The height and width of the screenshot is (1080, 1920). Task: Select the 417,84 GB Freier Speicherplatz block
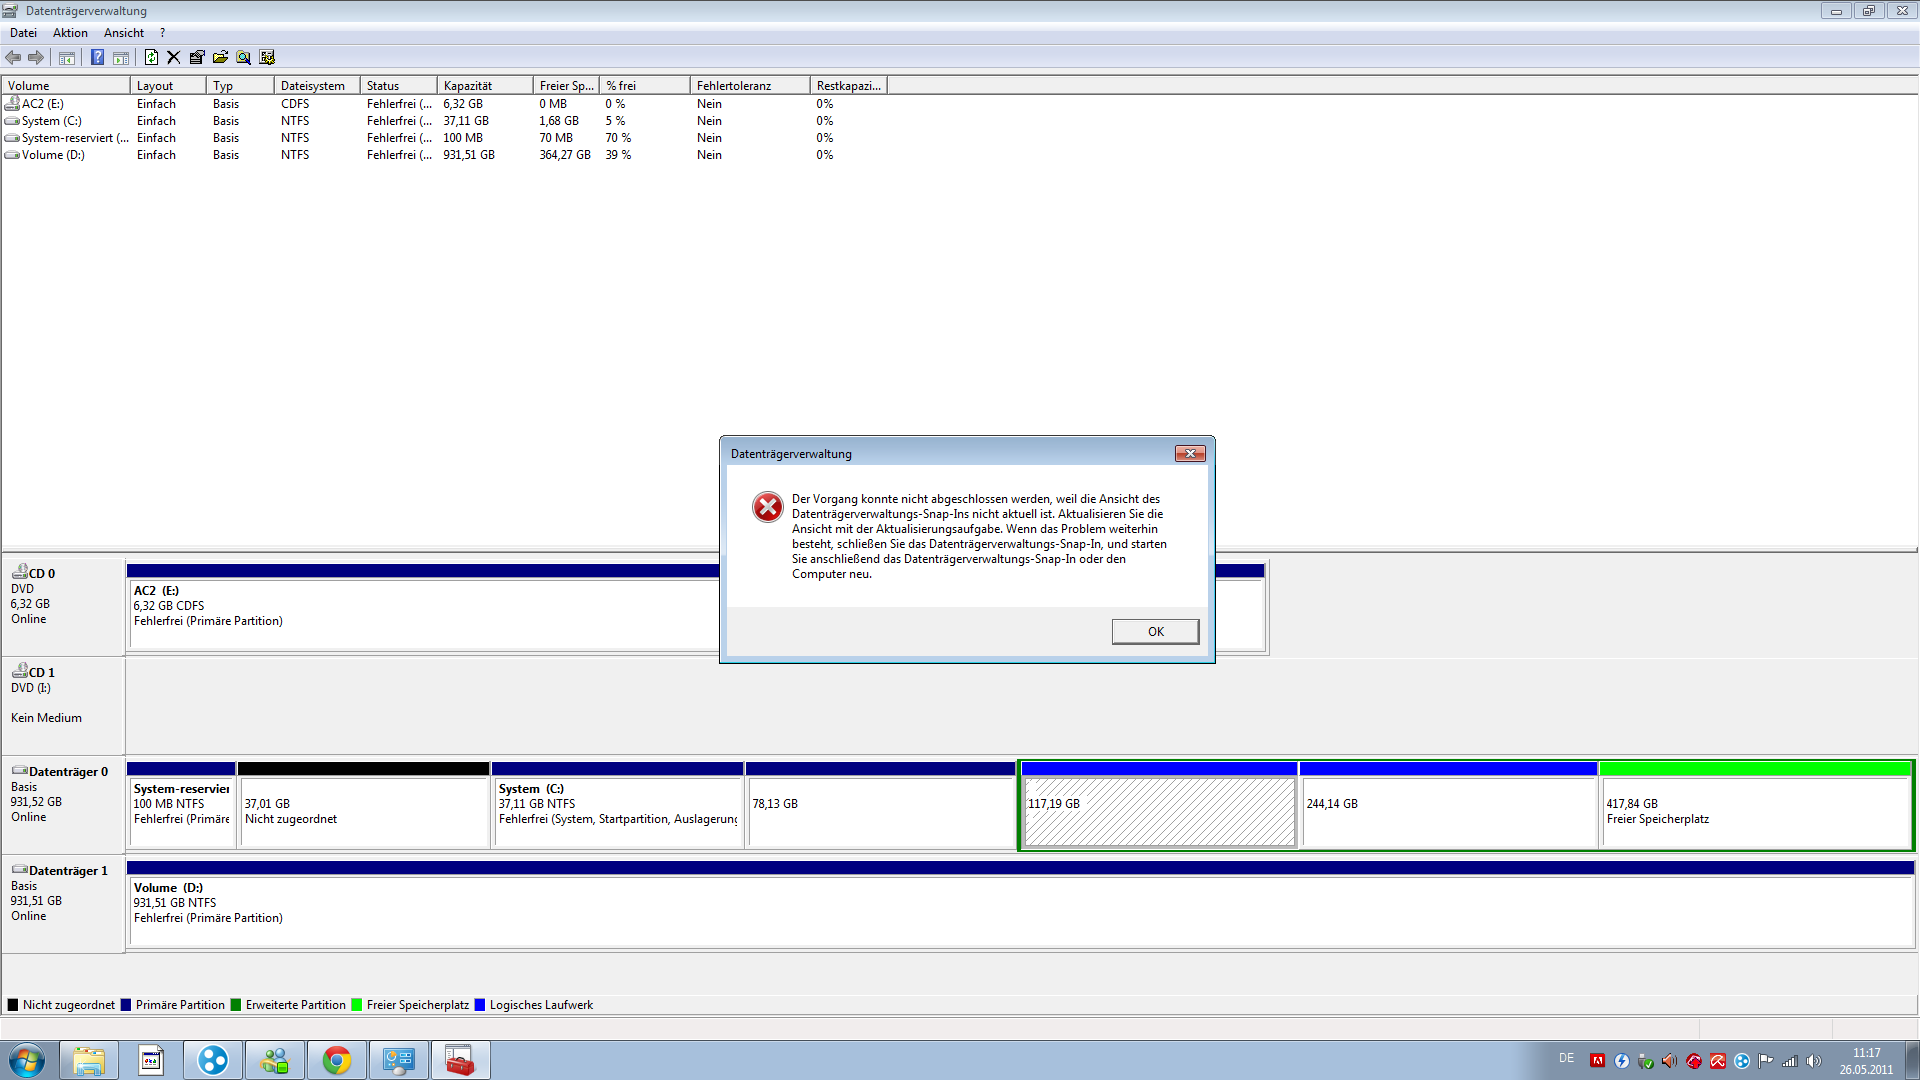pyautogui.click(x=1755, y=811)
